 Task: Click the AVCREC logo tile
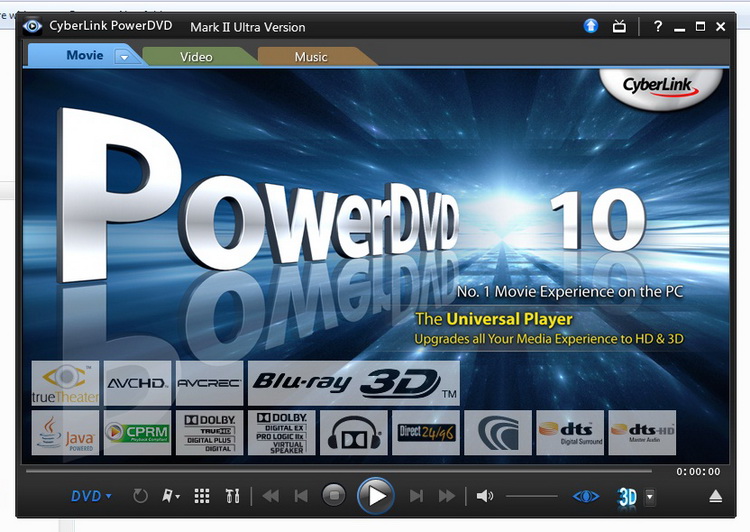tap(210, 383)
